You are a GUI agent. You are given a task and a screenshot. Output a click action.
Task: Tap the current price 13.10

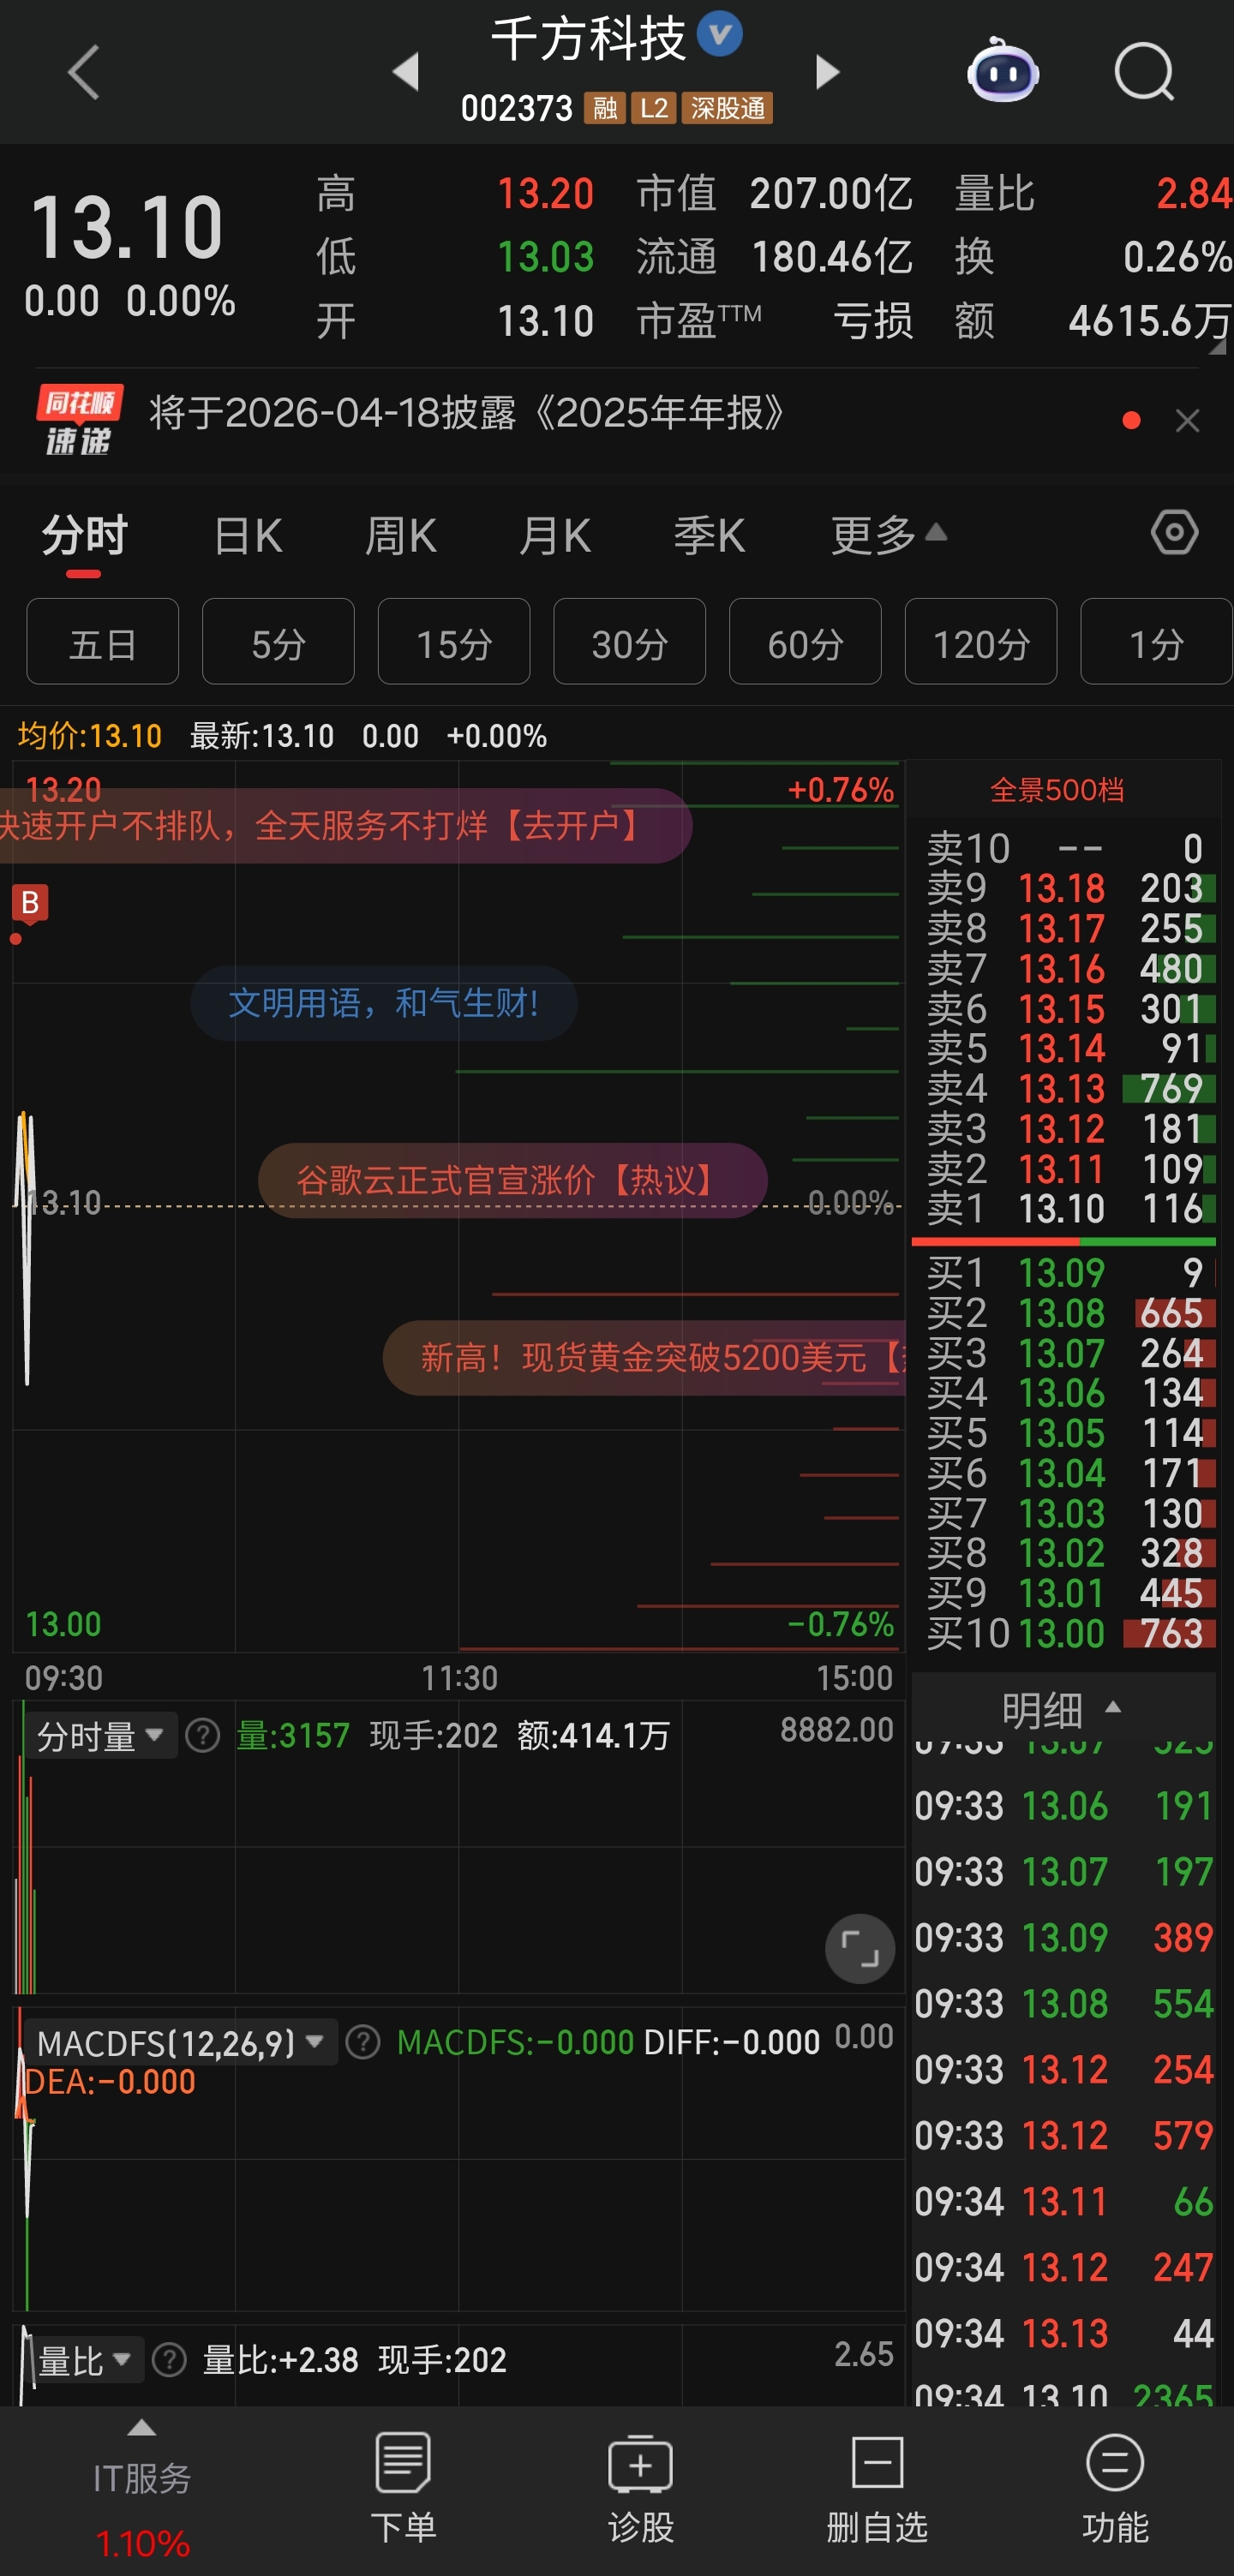(126, 228)
